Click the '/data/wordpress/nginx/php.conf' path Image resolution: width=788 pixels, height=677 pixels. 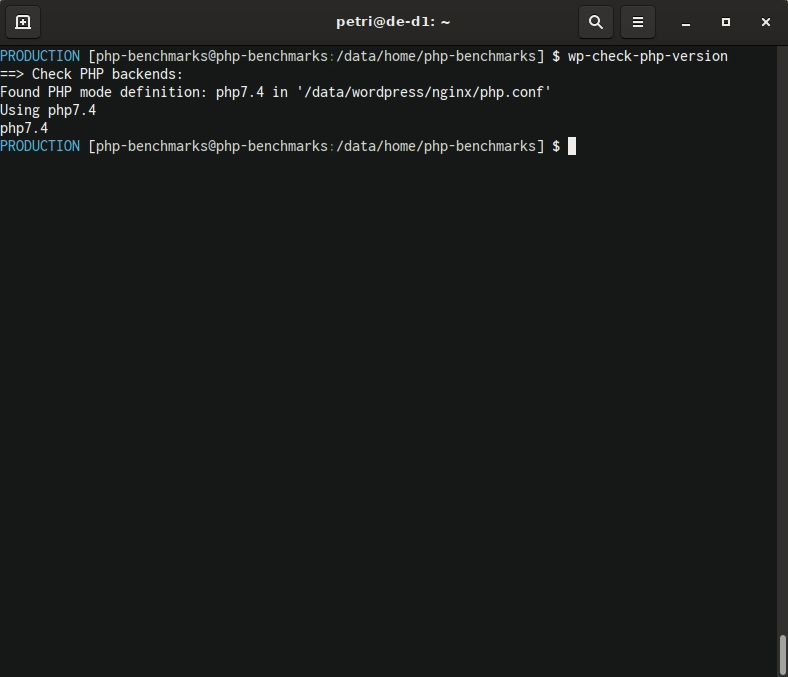(424, 92)
